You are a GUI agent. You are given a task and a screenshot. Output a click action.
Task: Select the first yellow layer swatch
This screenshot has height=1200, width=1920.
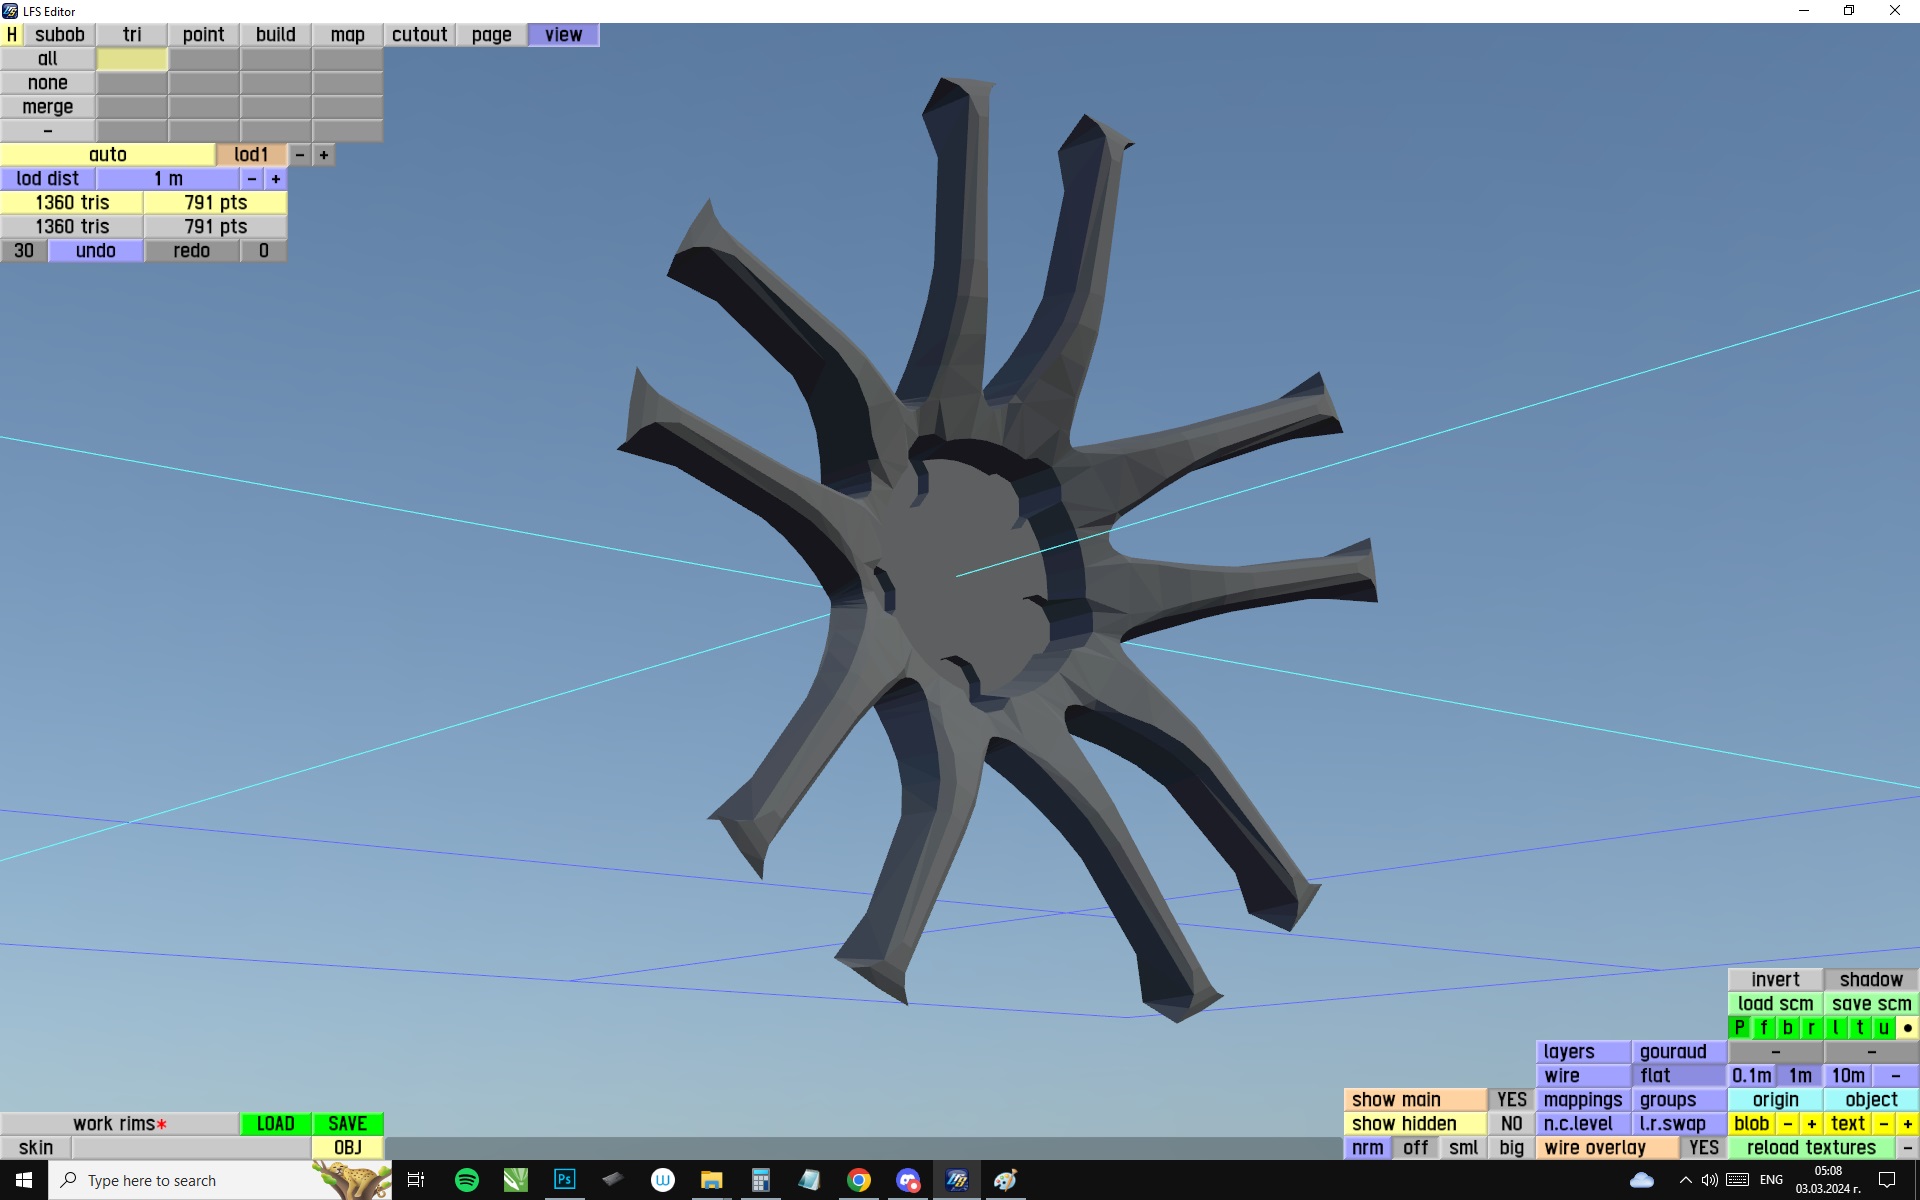132,59
